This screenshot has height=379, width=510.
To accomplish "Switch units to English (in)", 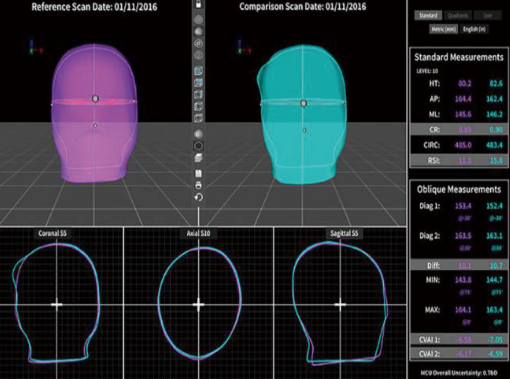I will [474, 29].
